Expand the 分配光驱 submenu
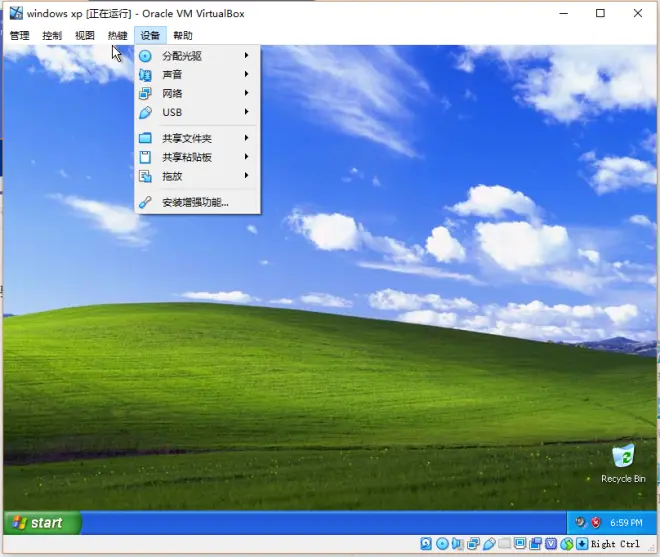 tap(197, 56)
